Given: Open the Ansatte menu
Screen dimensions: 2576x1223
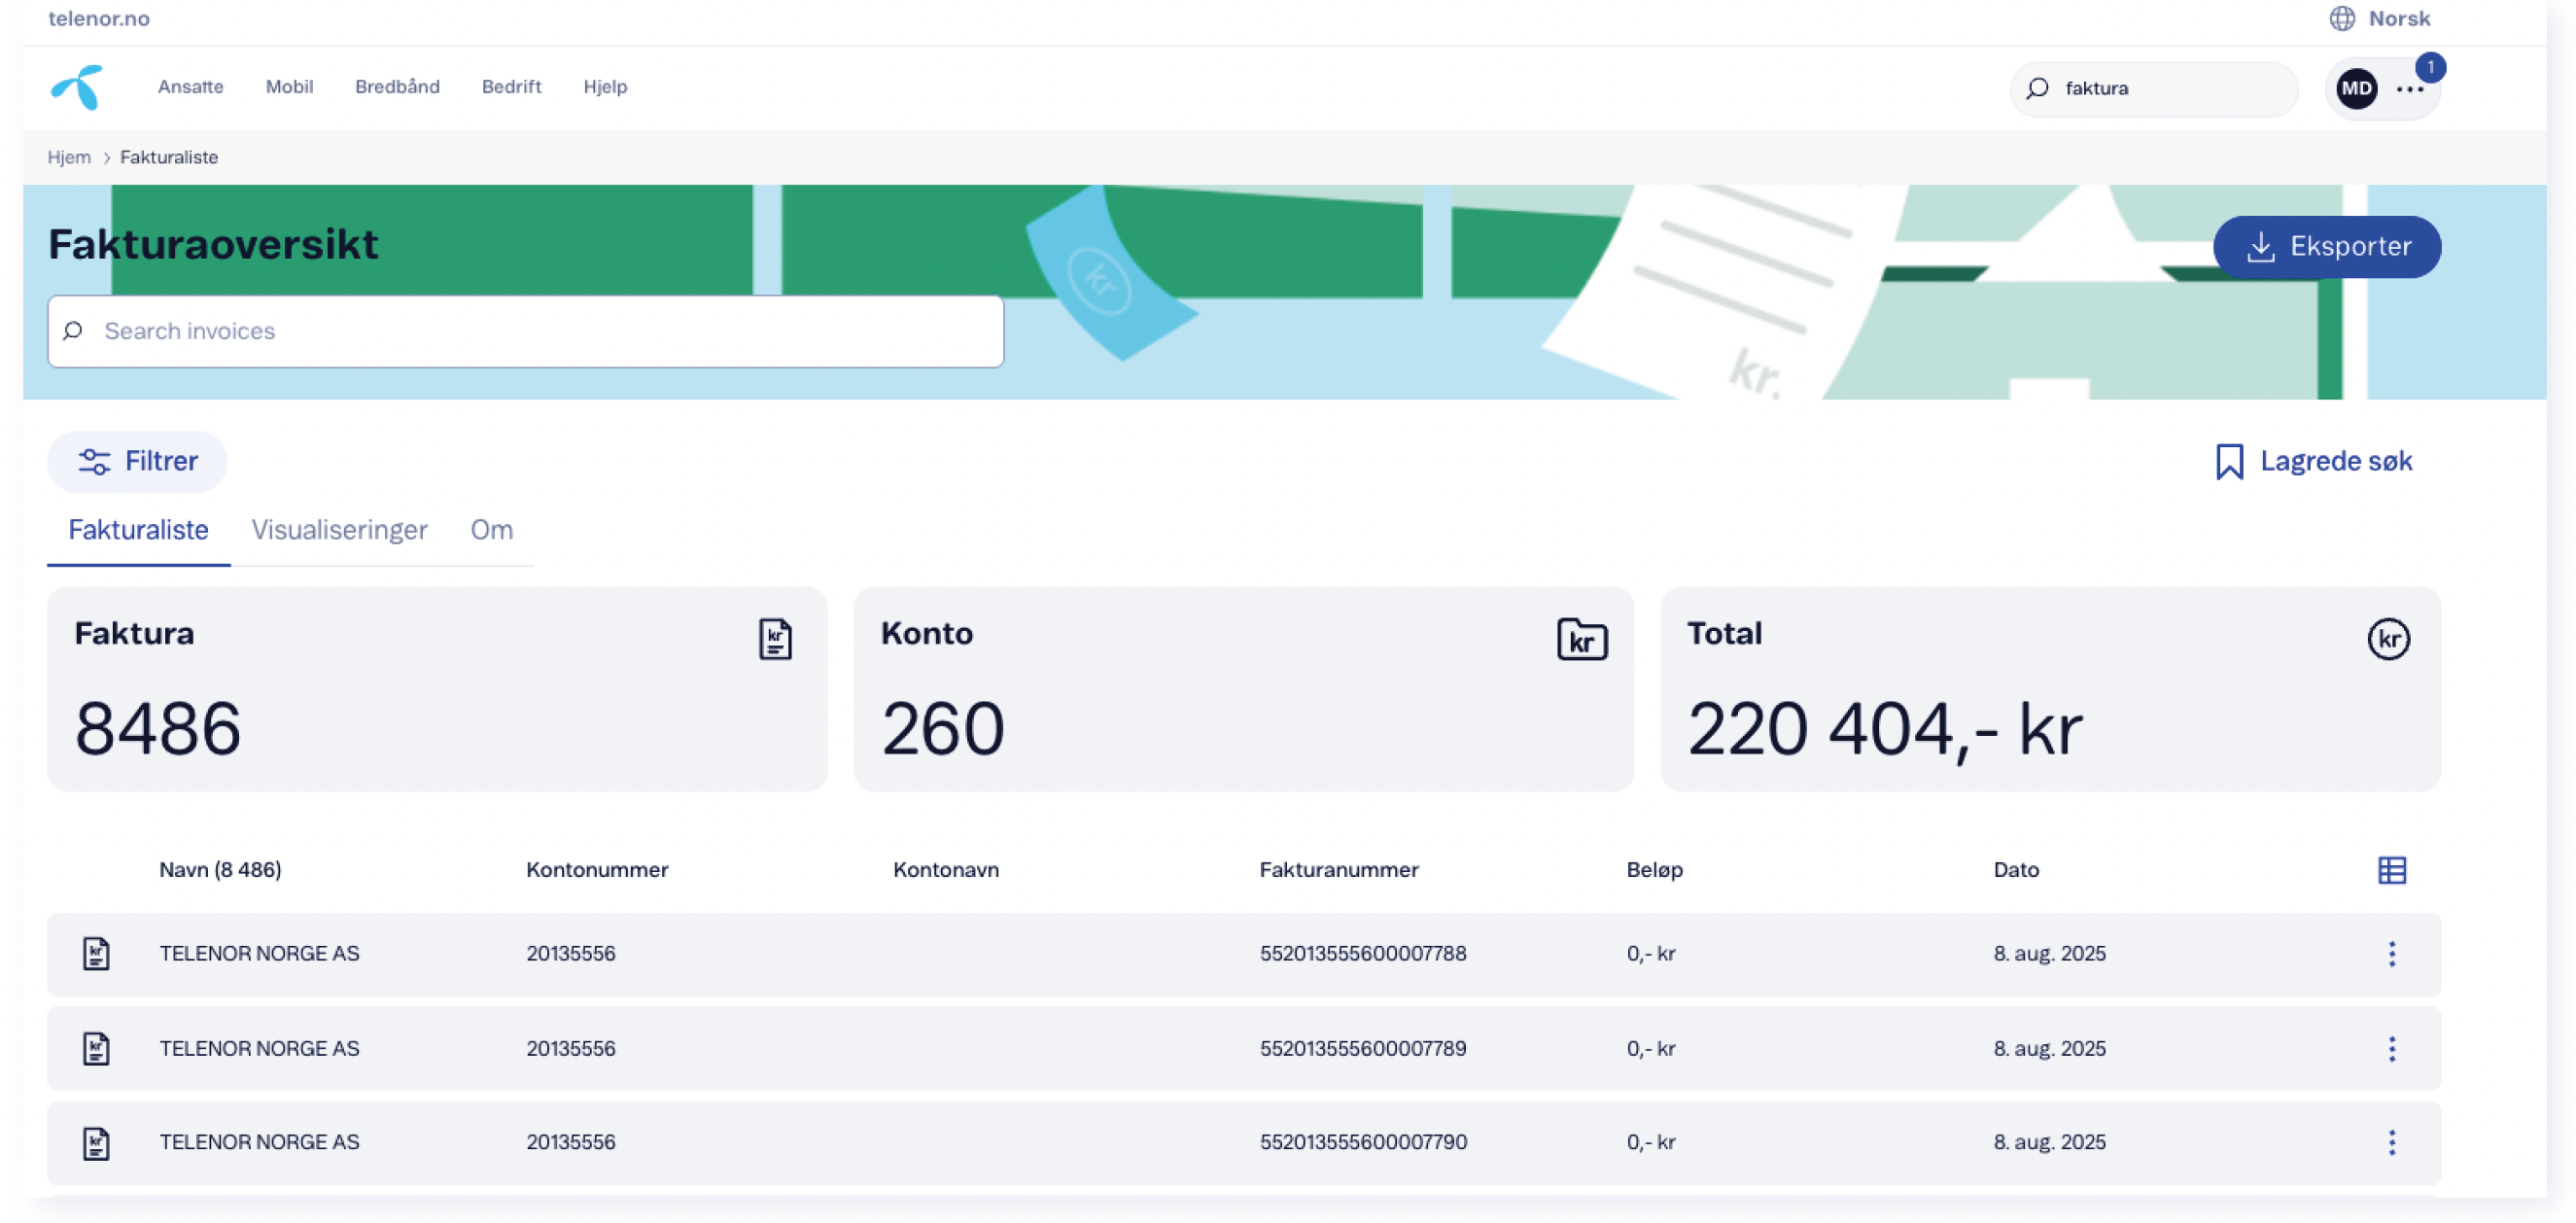Looking at the screenshot, I should pyautogui.click(x=191, y=87).
